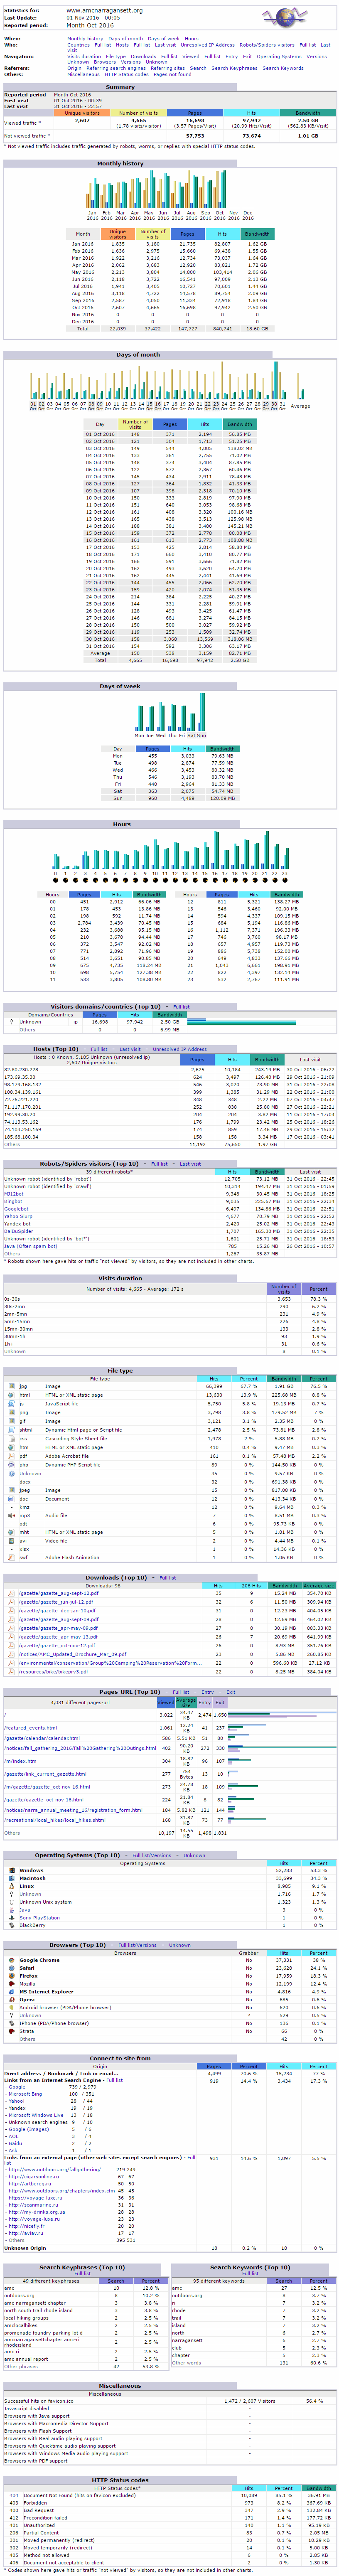Open HTTP Status codes navigation link
This screenshot has height=2576, width=339.
[126, 74]
